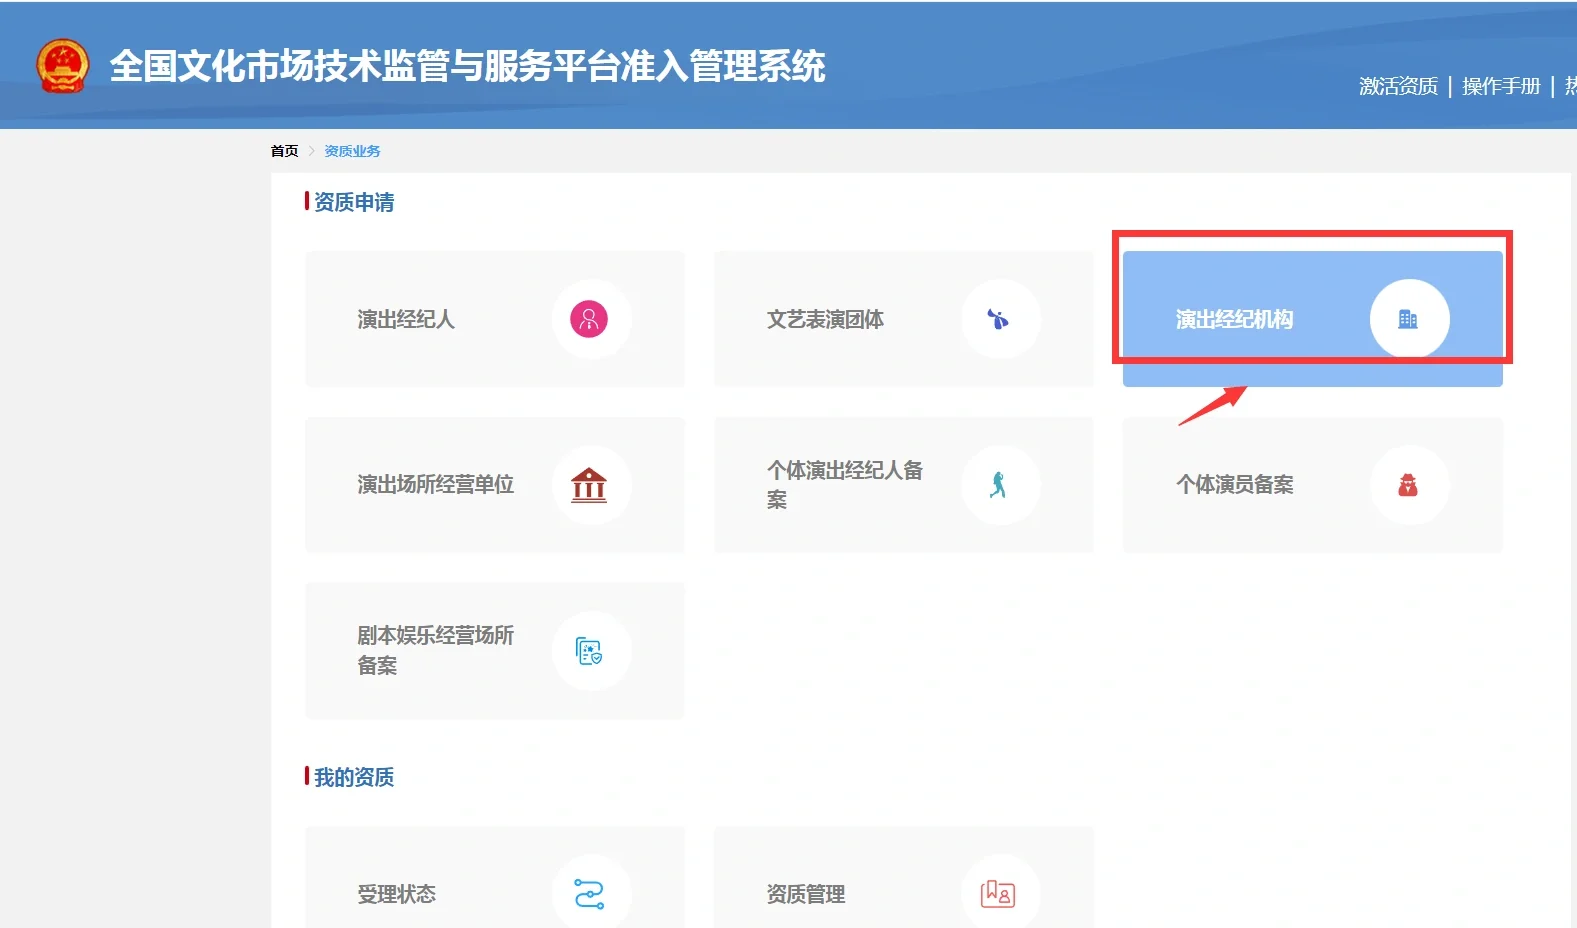
Task: Select the 演出经纪人 card label
Action: [x=406, y=319]
